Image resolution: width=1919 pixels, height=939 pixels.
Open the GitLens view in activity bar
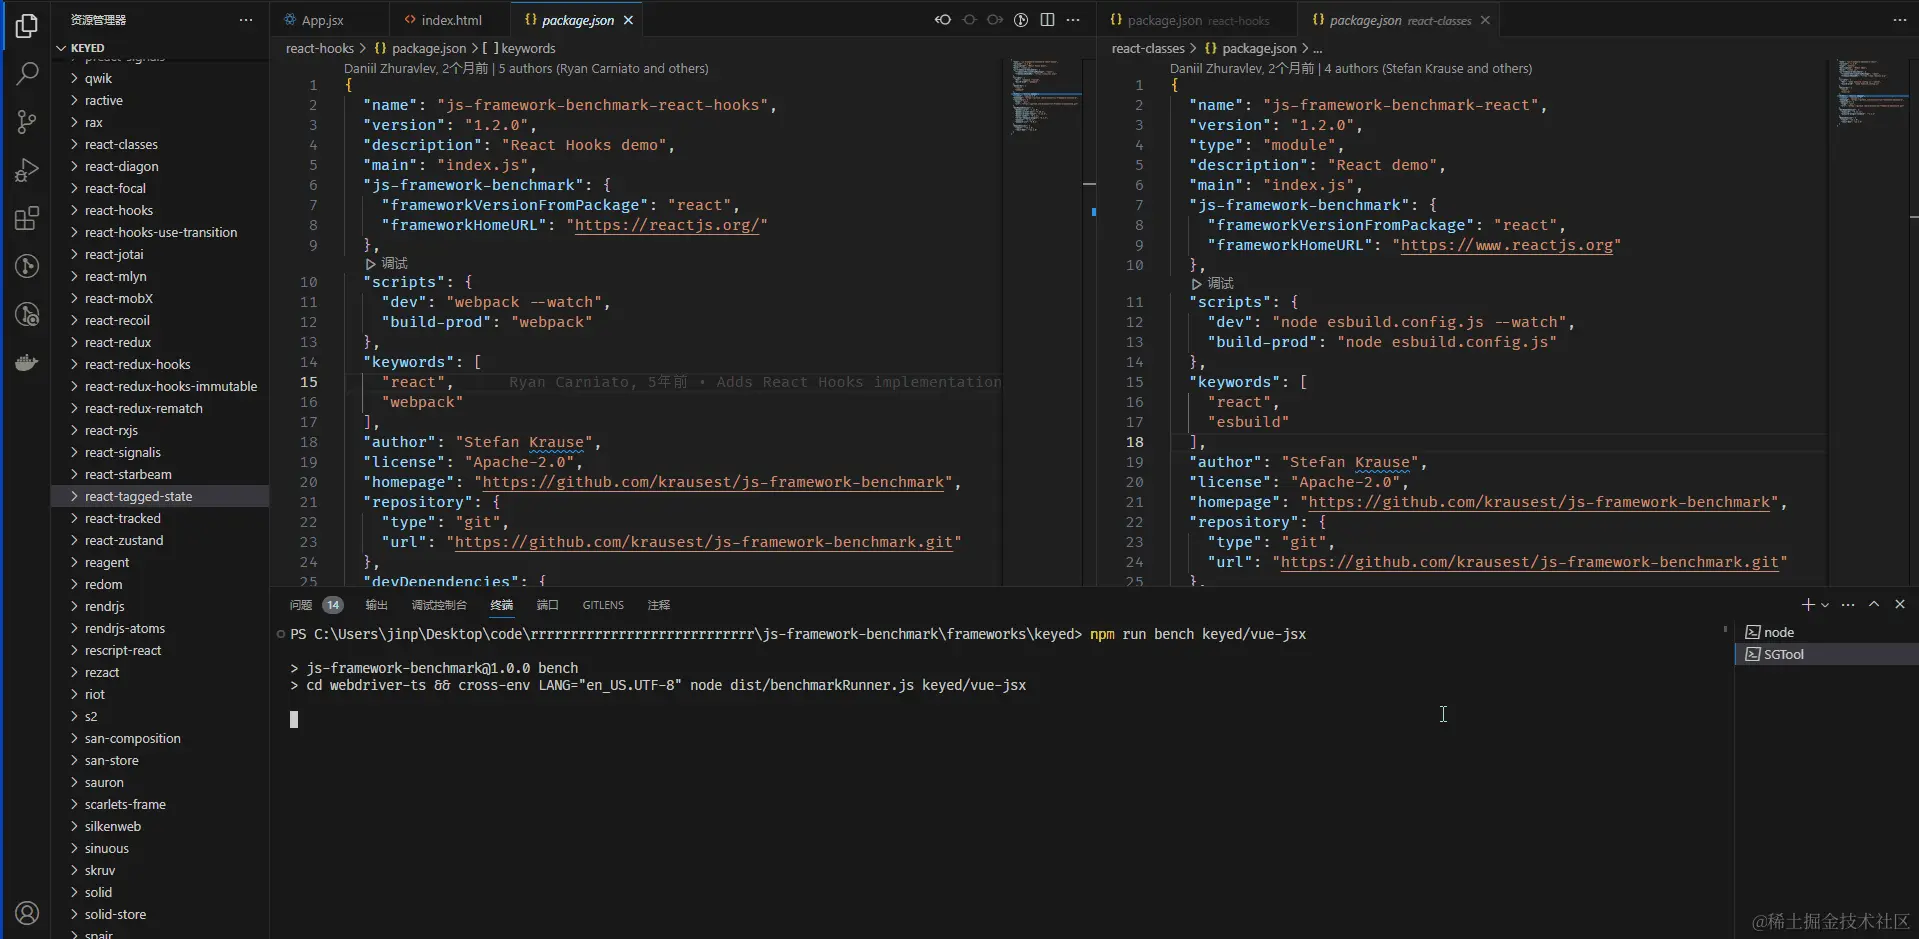(x=27, y=266)
